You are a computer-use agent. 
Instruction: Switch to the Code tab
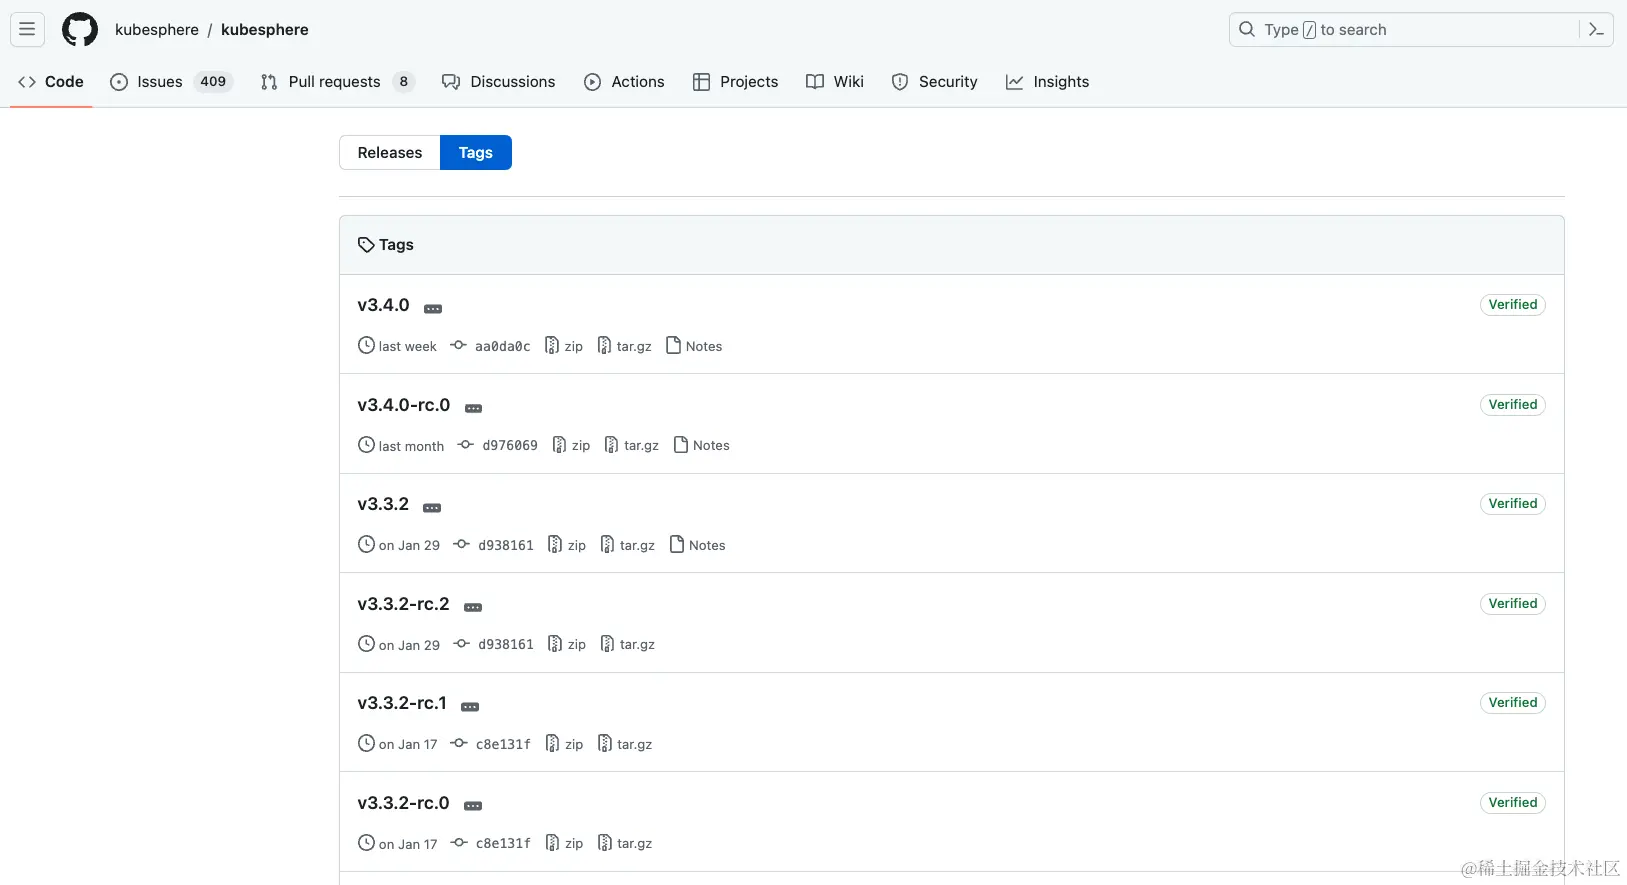point(51,82)
